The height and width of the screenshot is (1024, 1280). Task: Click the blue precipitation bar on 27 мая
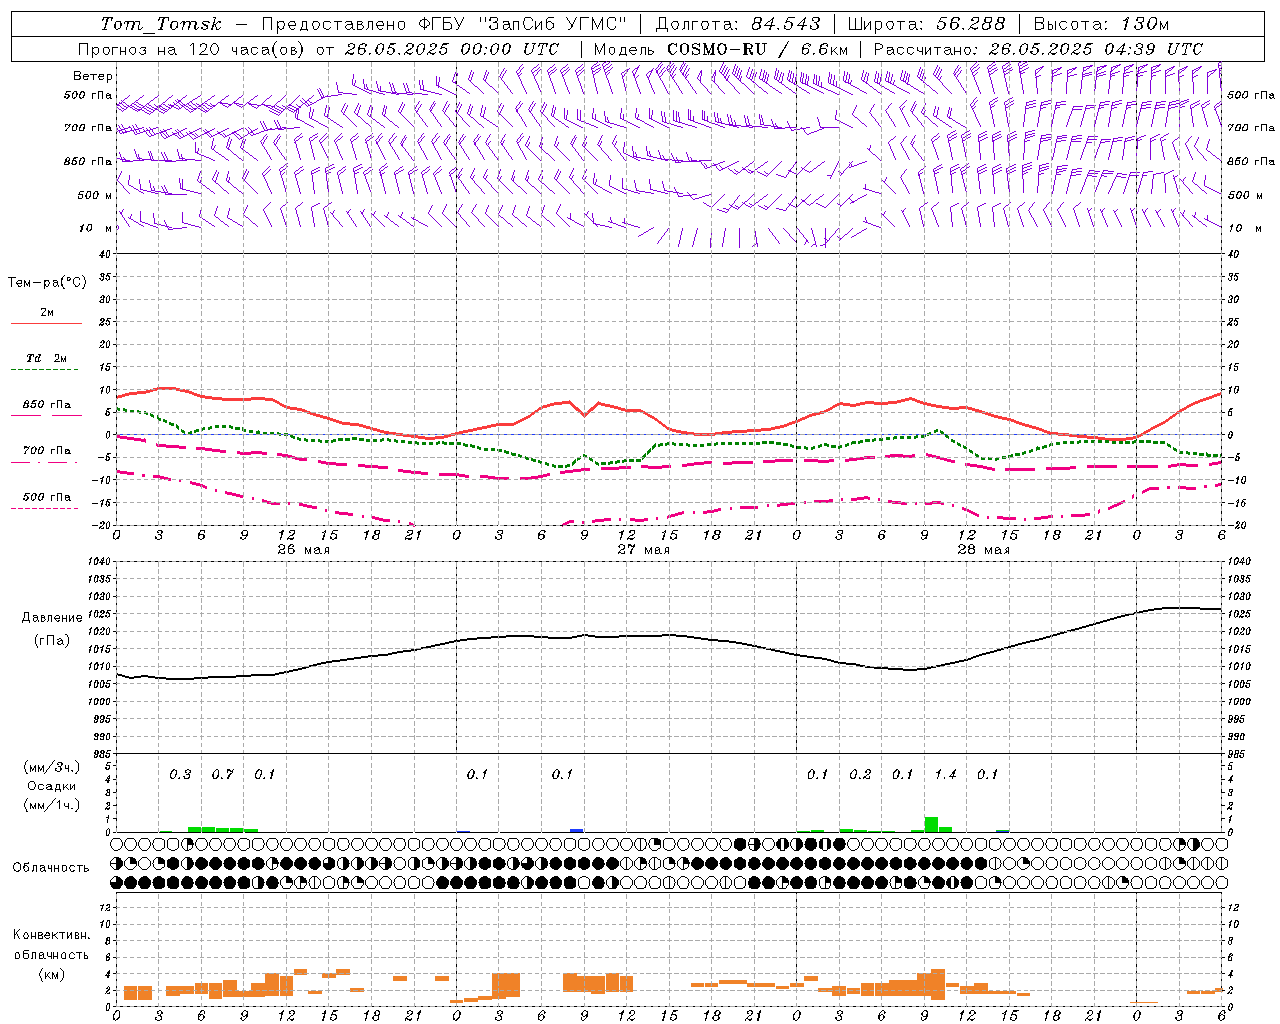click(576, 830)
